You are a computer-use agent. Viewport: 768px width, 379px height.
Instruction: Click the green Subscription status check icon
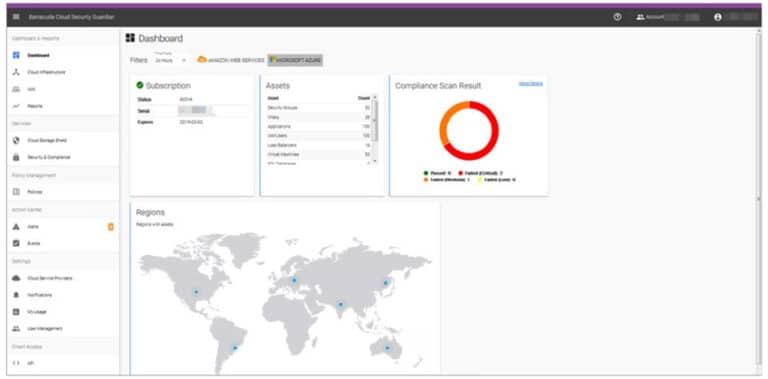140,85
